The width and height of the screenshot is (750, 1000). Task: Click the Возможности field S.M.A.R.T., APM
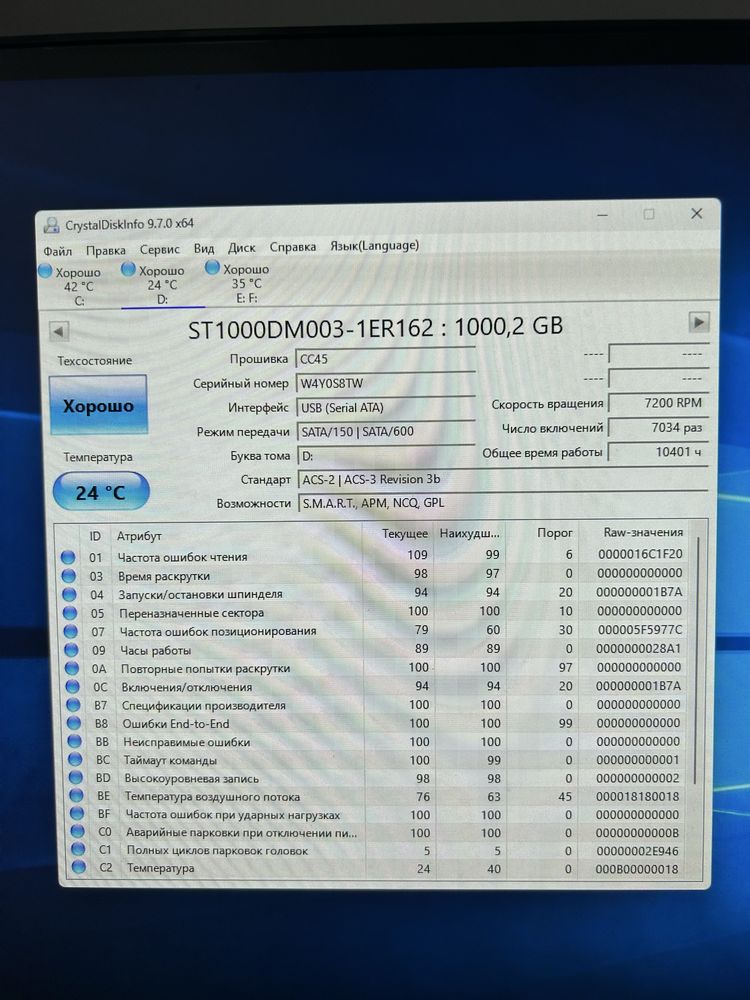click(x=503, y=503)
